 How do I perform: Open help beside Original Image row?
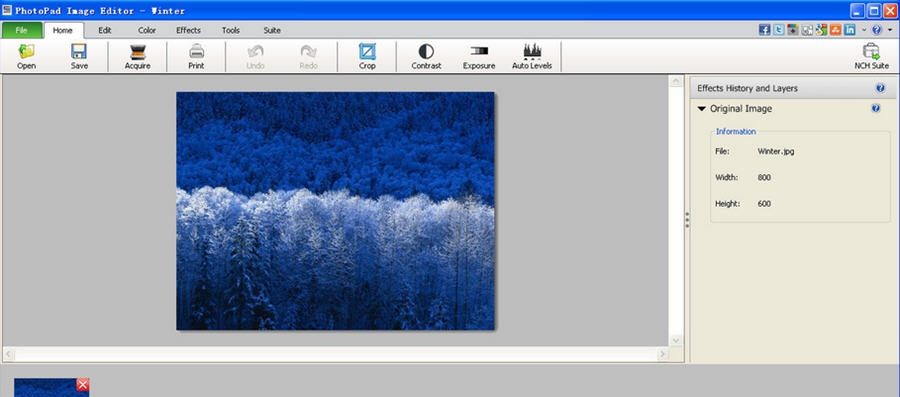coord(876,108)
